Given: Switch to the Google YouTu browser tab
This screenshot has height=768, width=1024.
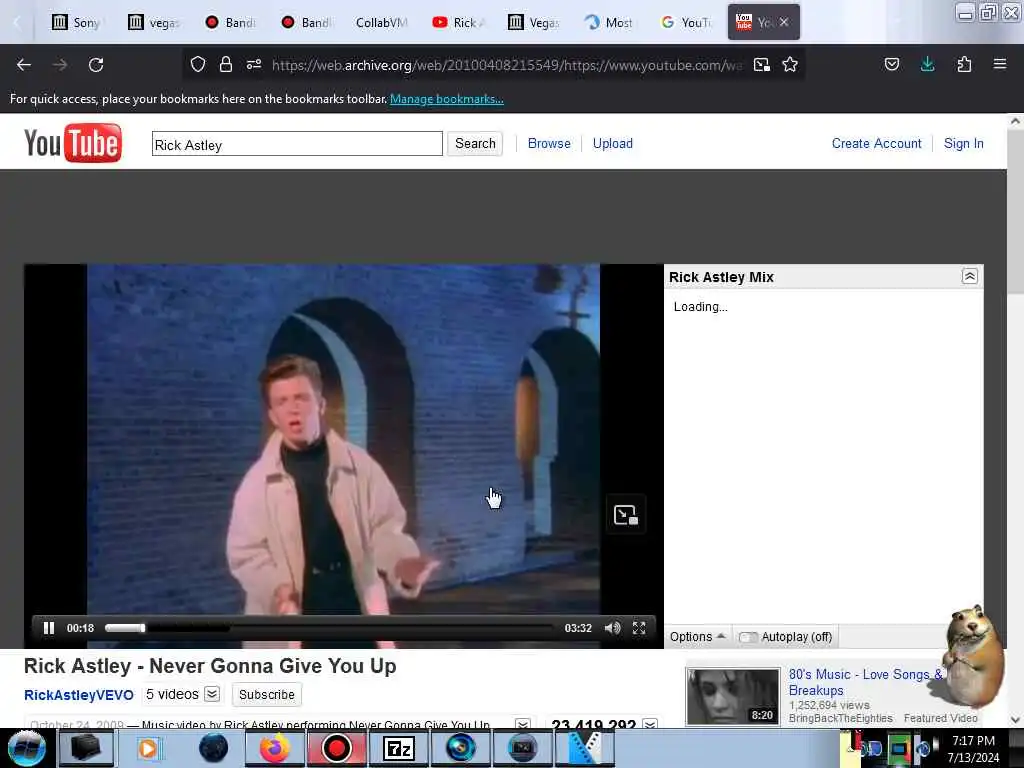Looking at the screenshot, I should coord(687,22).
